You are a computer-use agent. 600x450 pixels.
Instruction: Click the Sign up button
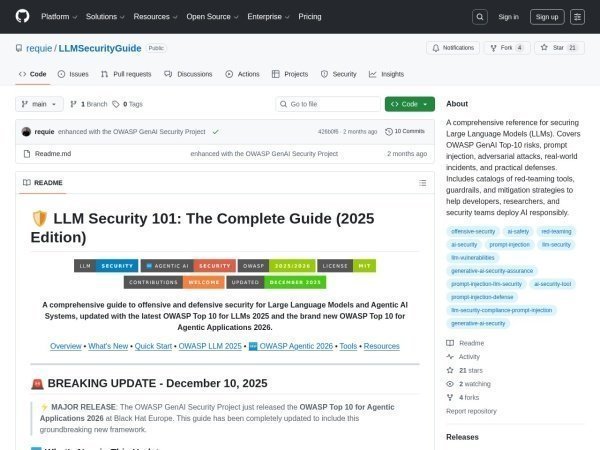[x=547, y=17]
